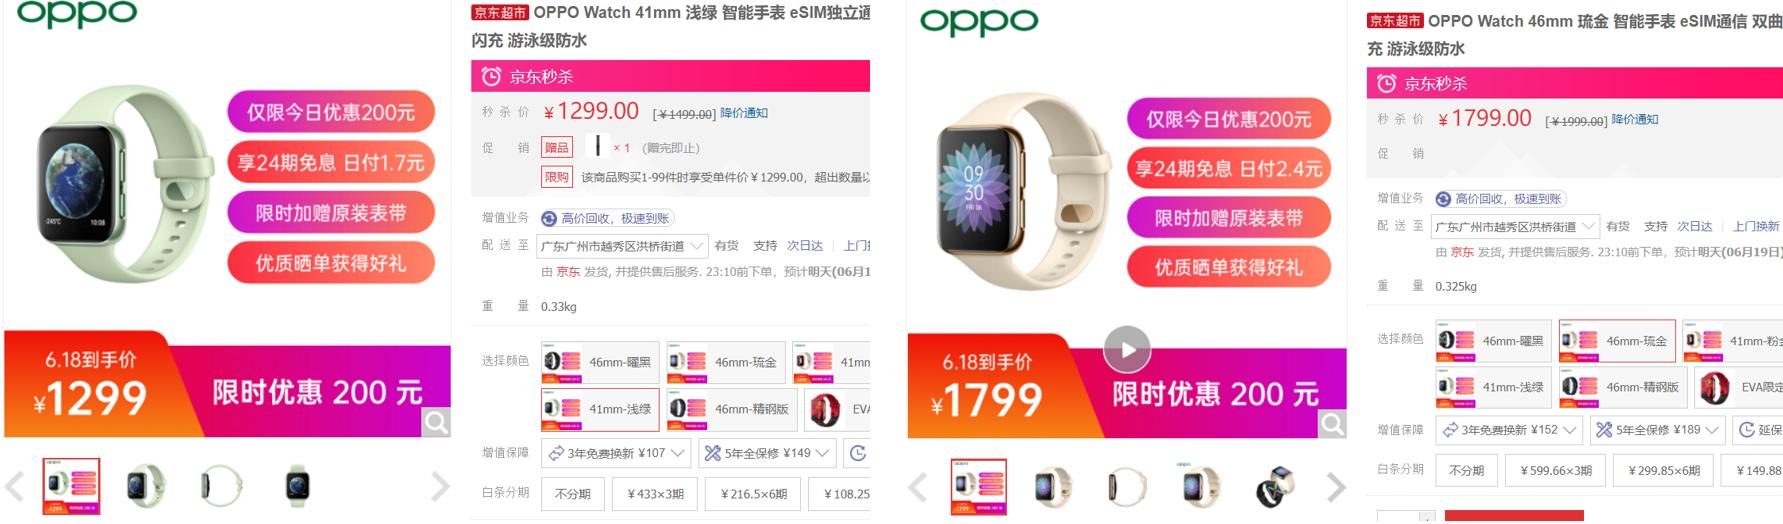Select 41mm-浅绿 color on the right listing
The height and width of the screenshot is (524, 1783).
tap(1493, 387)
